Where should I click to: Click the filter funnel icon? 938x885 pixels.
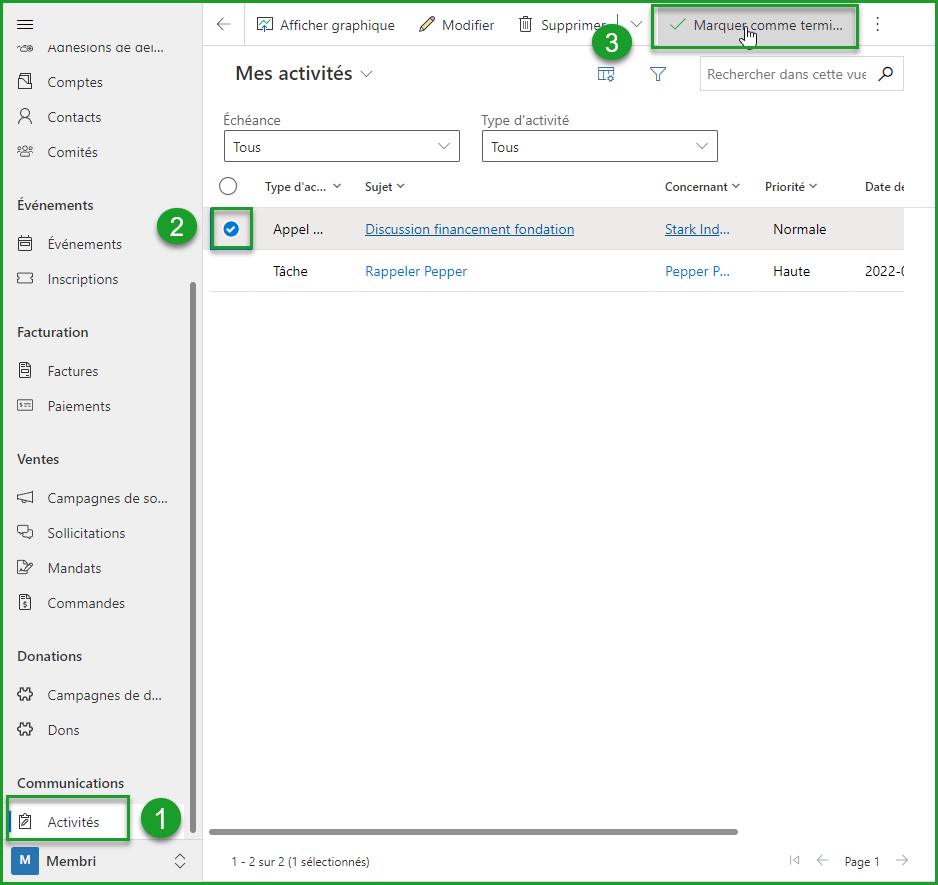(x=658, y=74)
